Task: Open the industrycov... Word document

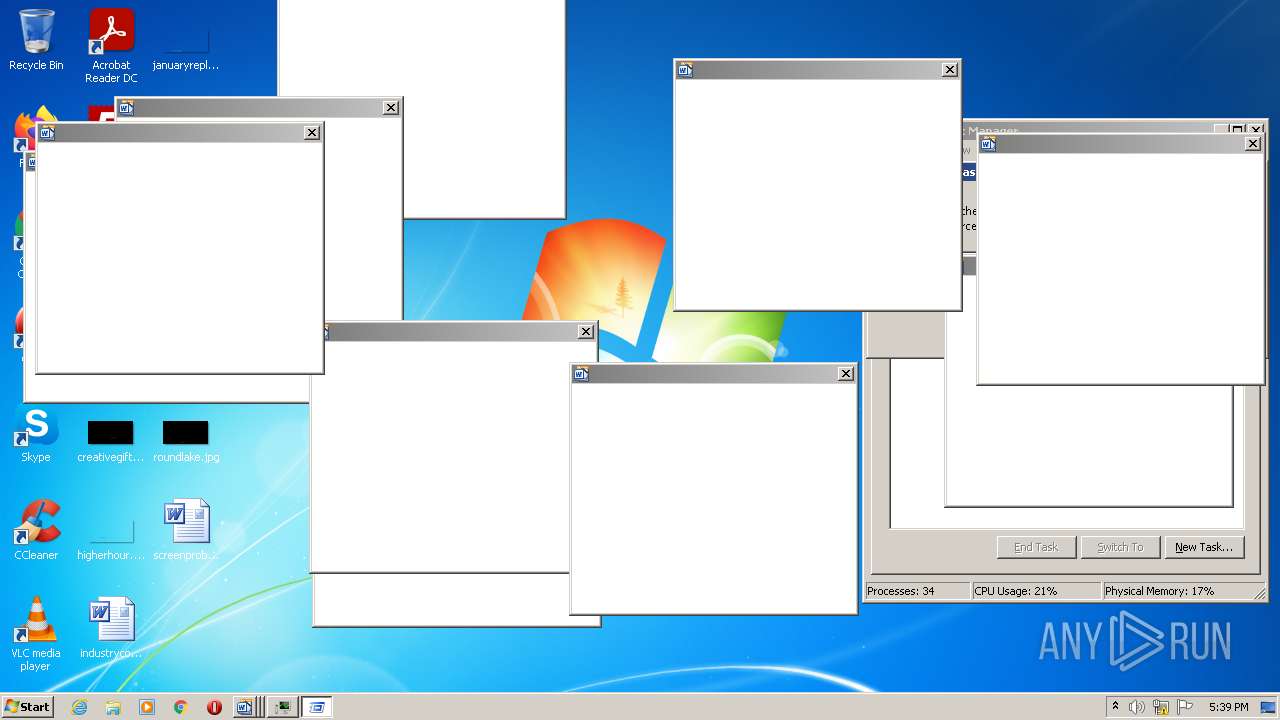Action: (x=111, y=628)
